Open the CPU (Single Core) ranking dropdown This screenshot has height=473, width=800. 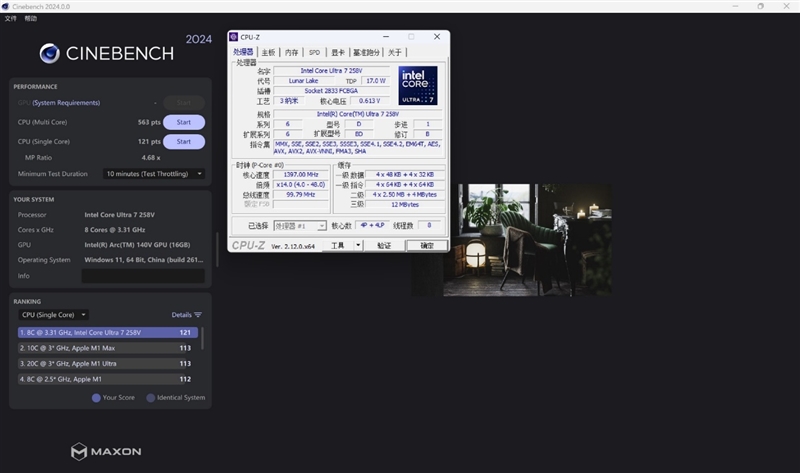pos(54,315)
